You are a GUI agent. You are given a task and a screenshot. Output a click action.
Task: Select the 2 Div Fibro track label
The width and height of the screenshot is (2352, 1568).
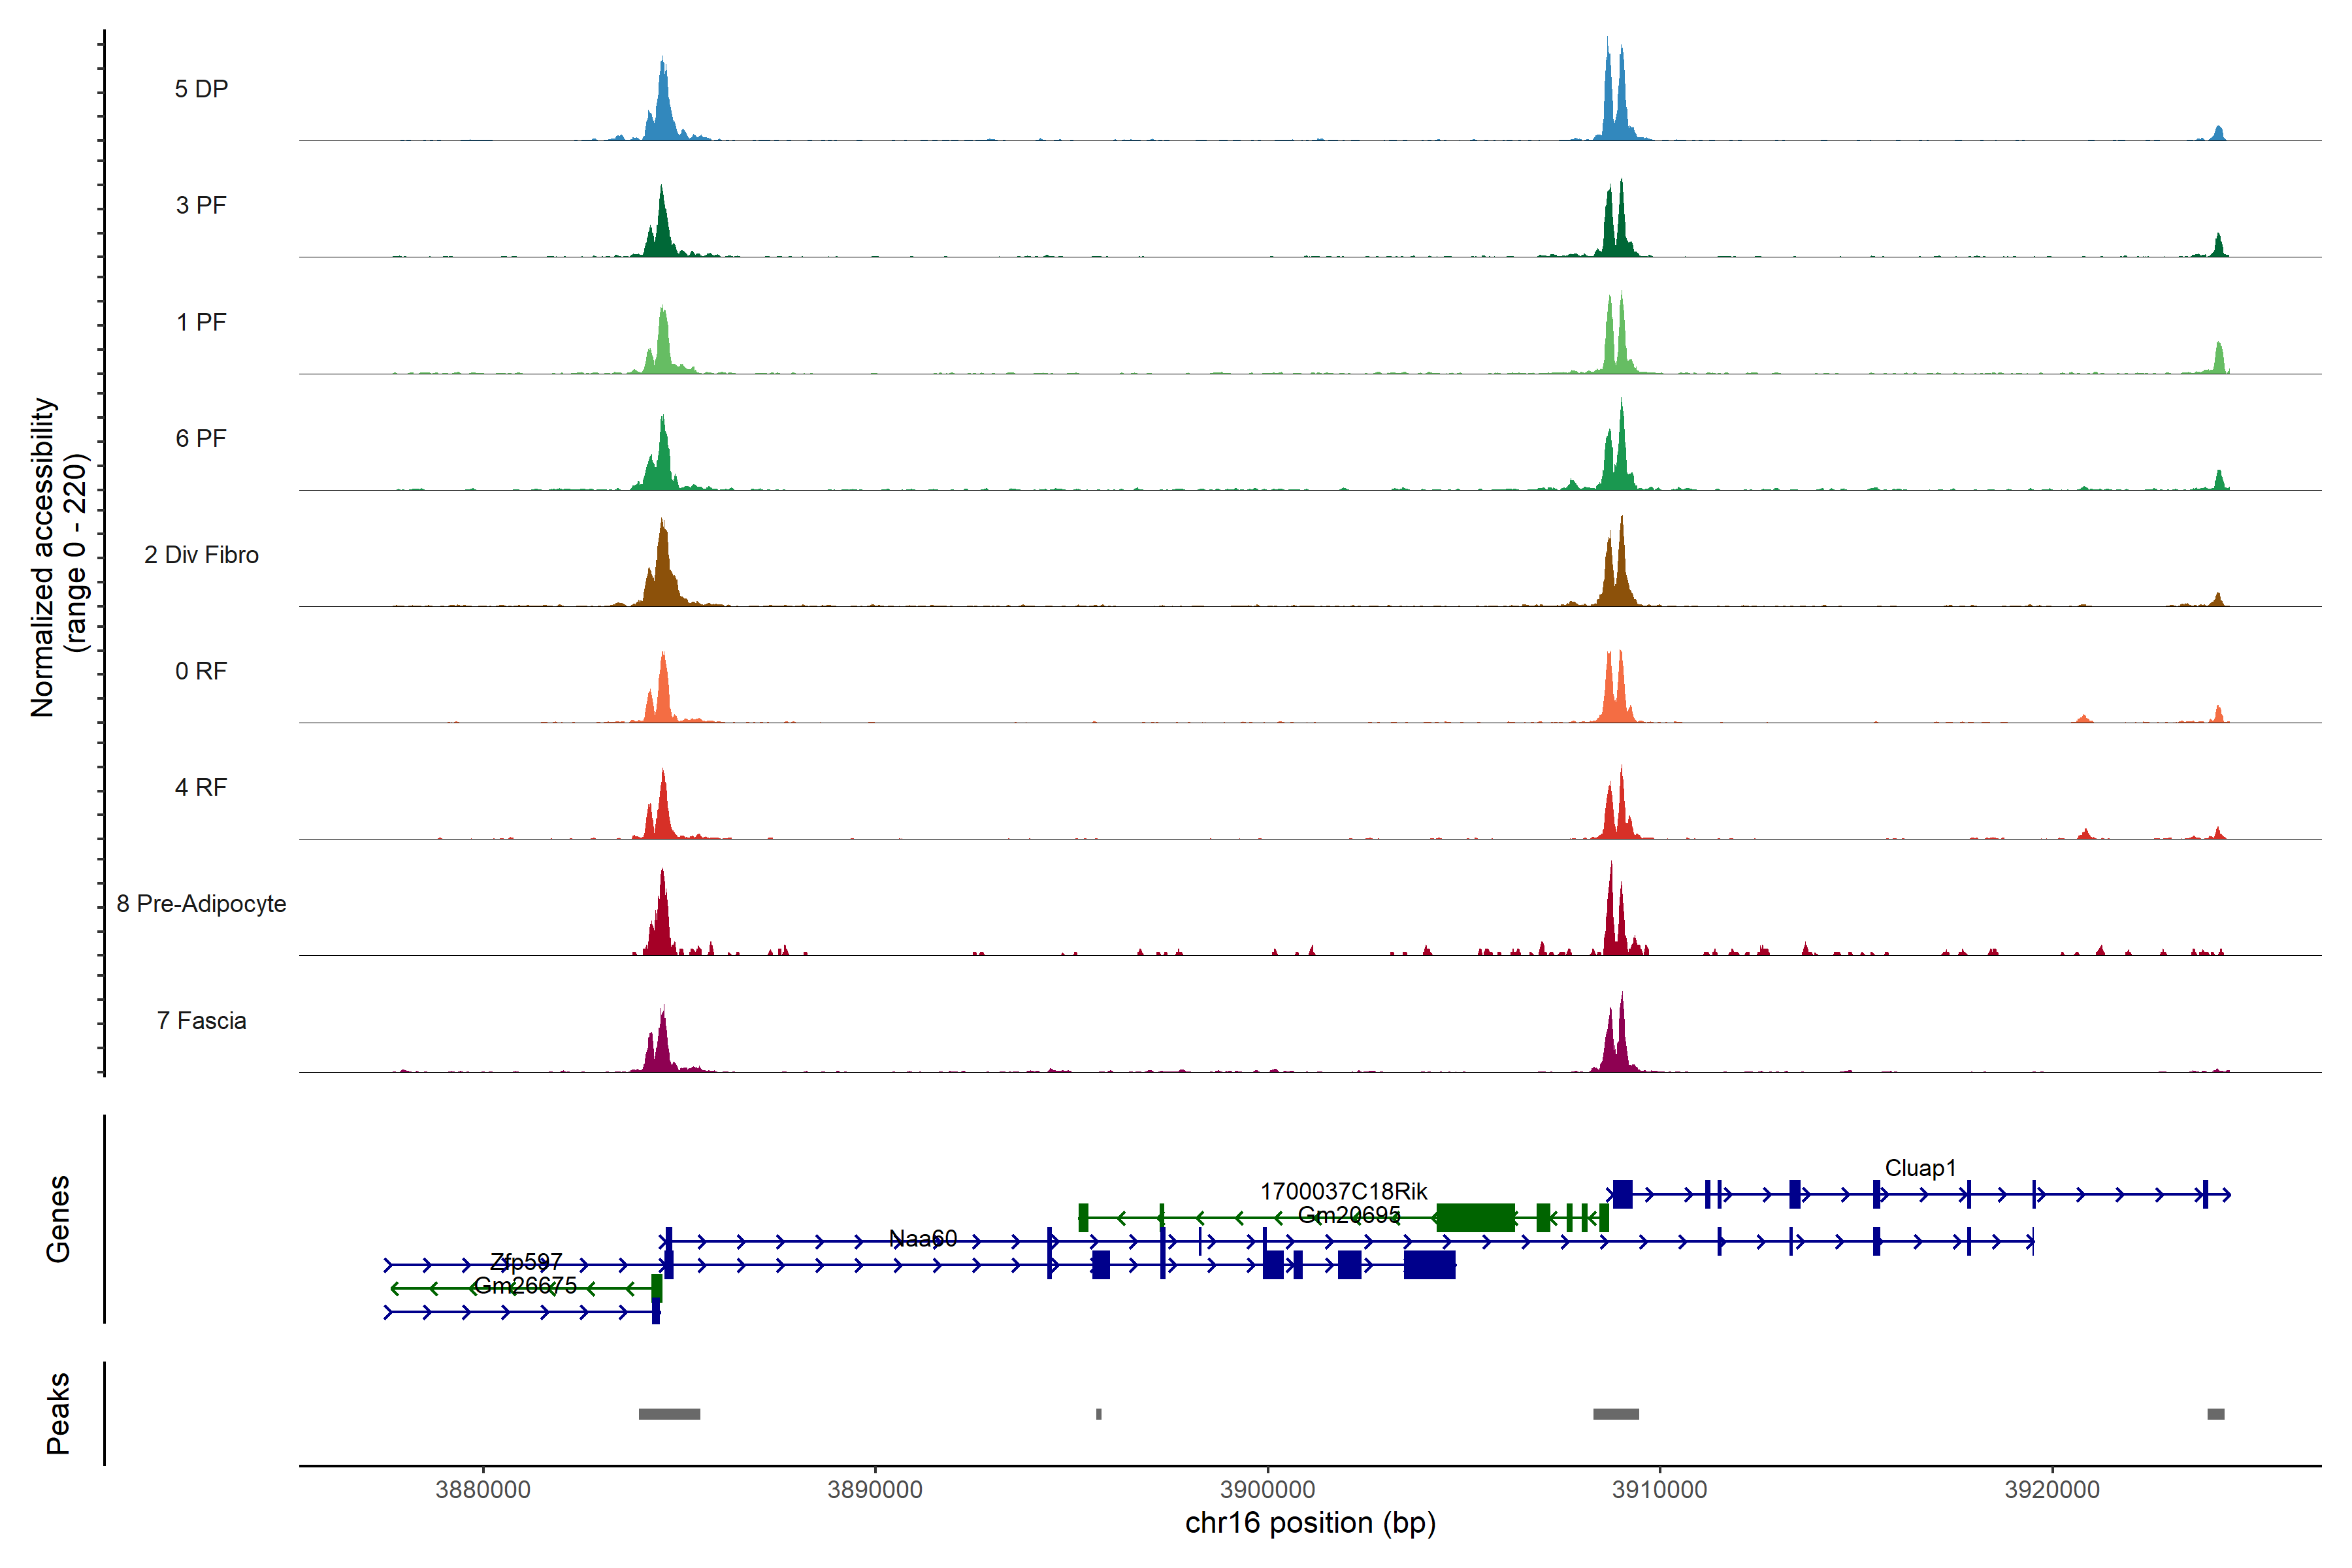tap(201, 555)
